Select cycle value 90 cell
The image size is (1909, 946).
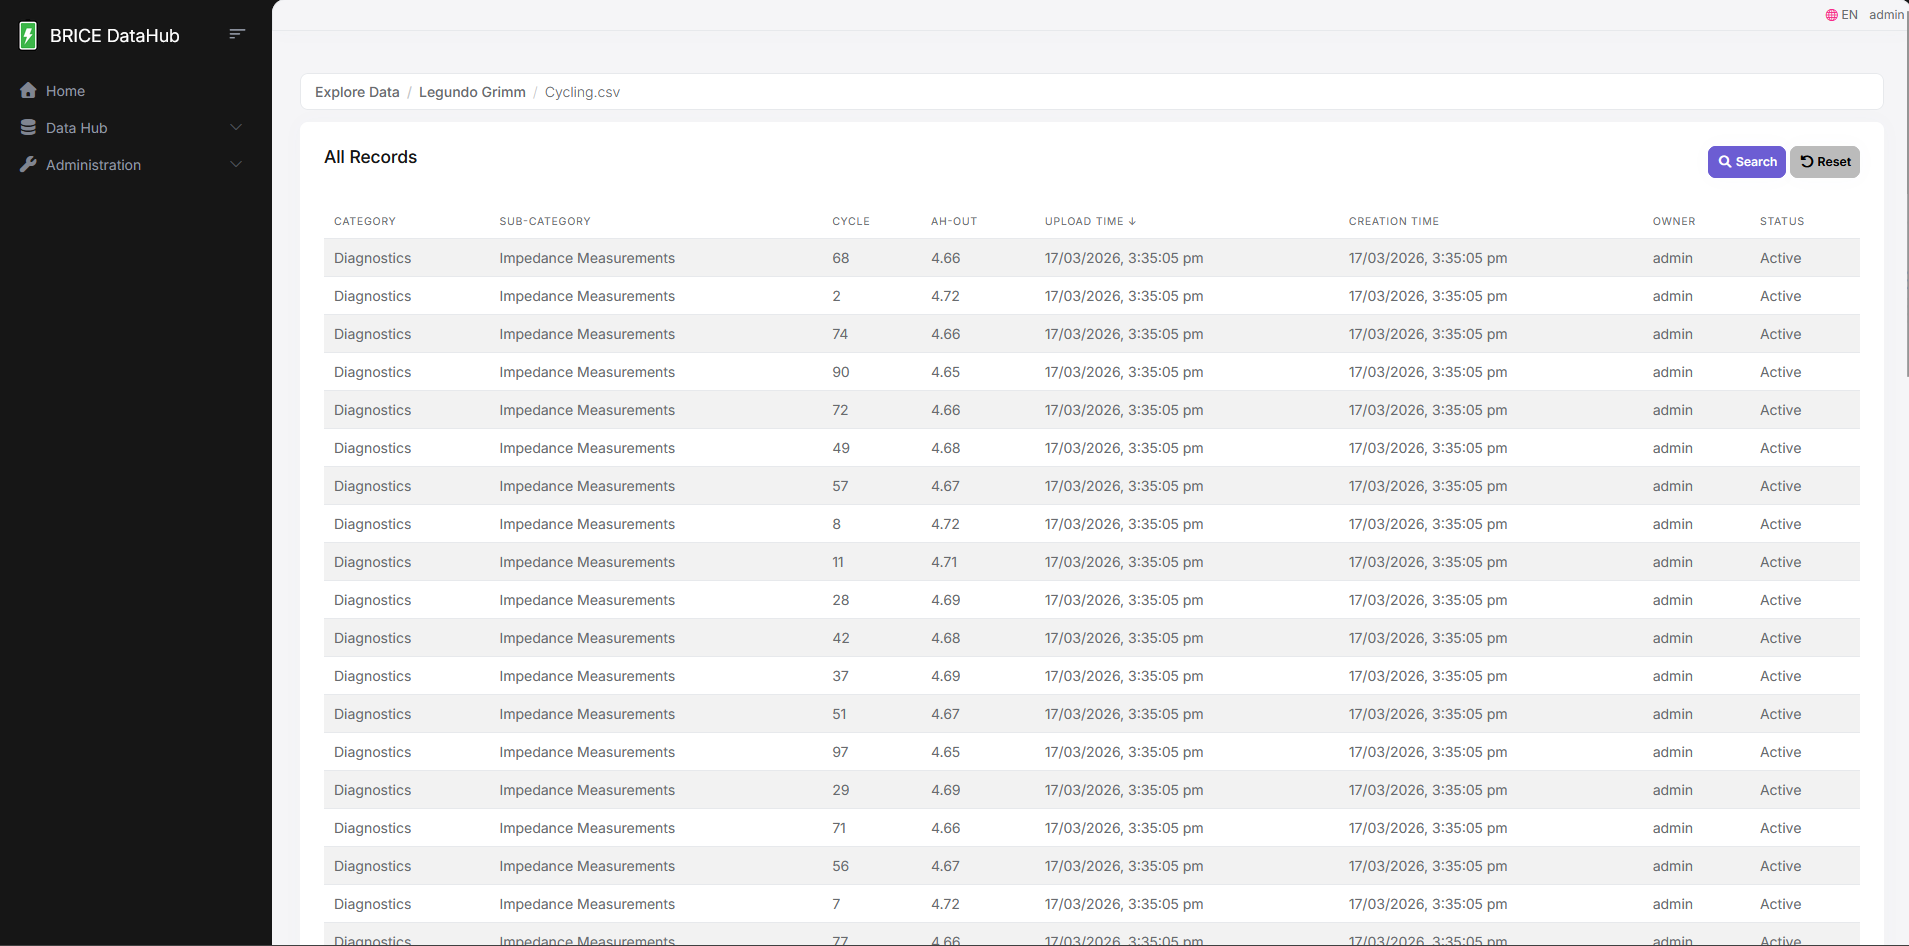(841, 372)
